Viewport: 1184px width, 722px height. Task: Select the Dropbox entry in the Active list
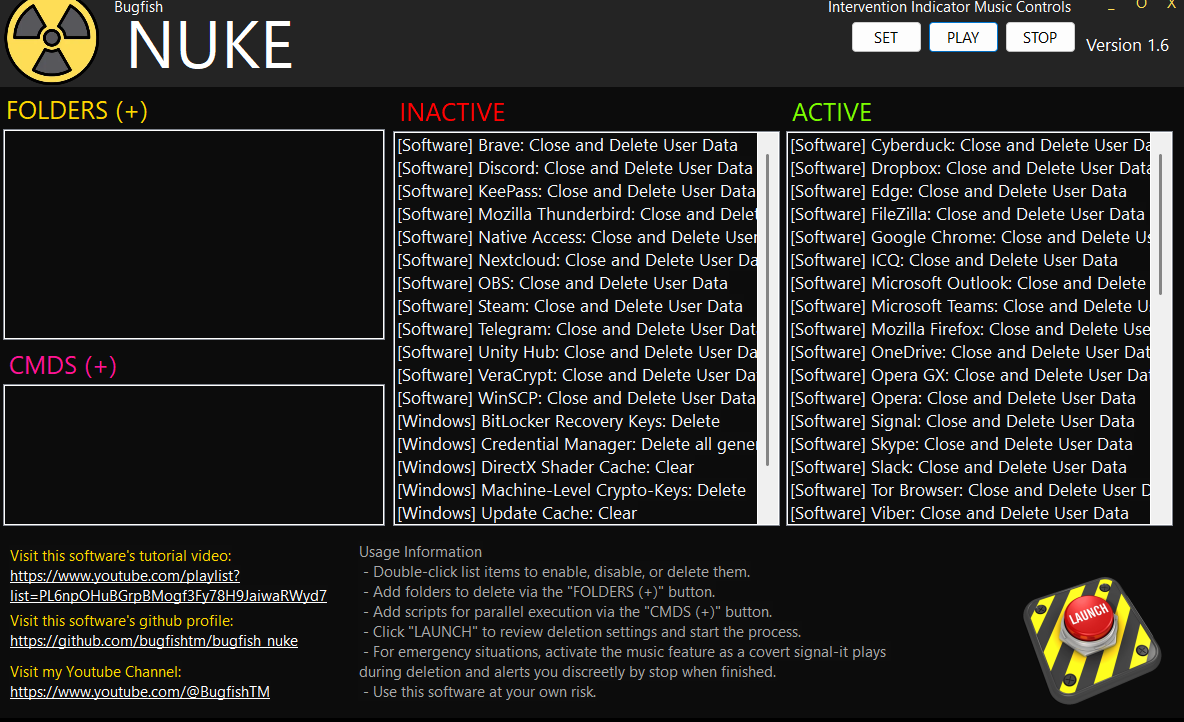point(970,168)
